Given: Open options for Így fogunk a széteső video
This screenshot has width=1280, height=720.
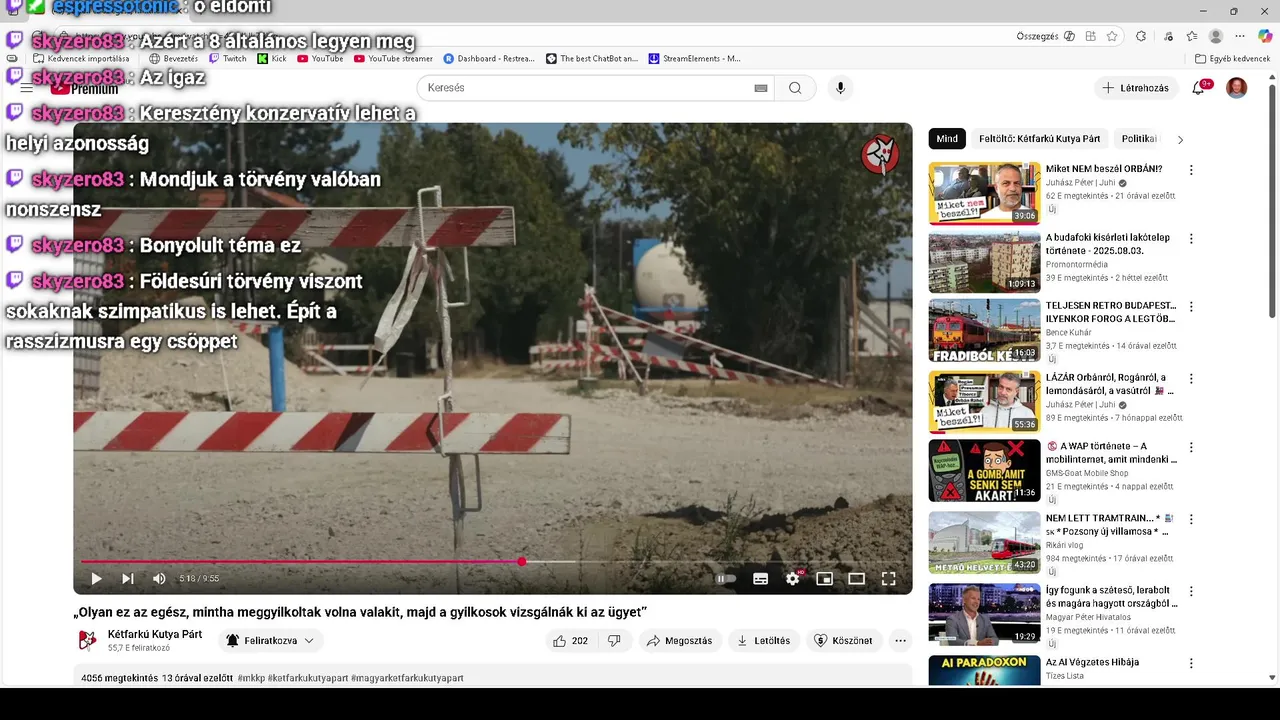Looking at the screenshot, I should coord(1191,591).
